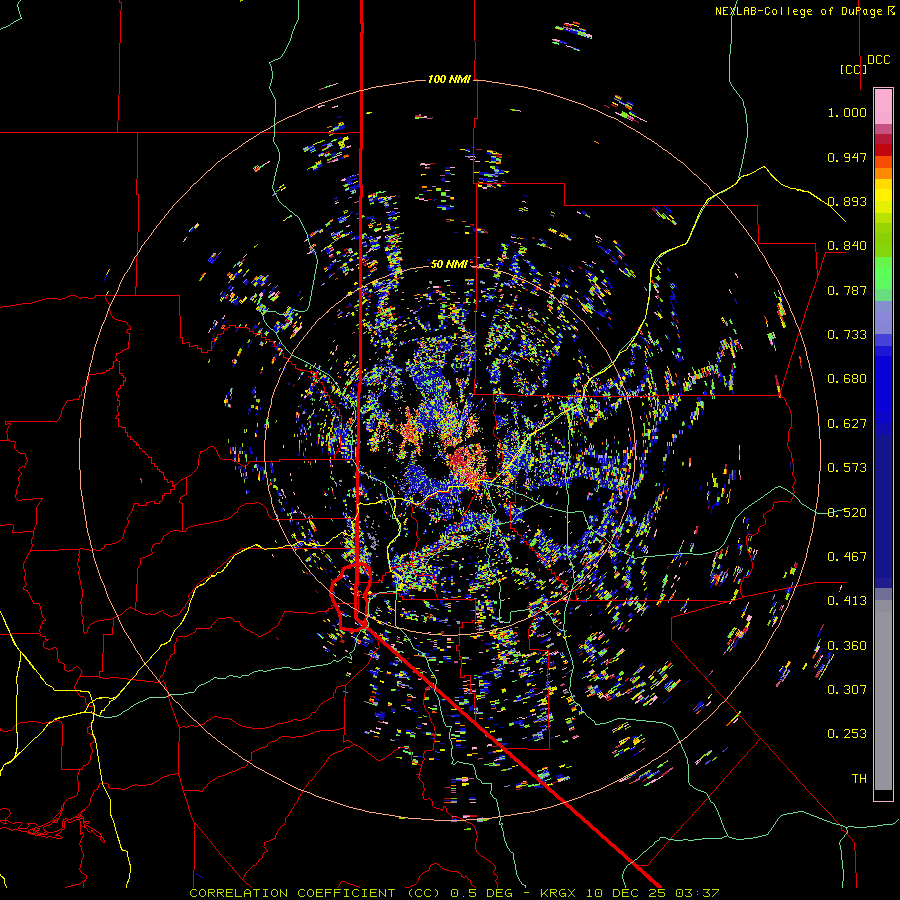Click the DCC label above the color scale
The height and width of the screenshot is (900, 900).
pyautogui.click(x=878, y=60)
